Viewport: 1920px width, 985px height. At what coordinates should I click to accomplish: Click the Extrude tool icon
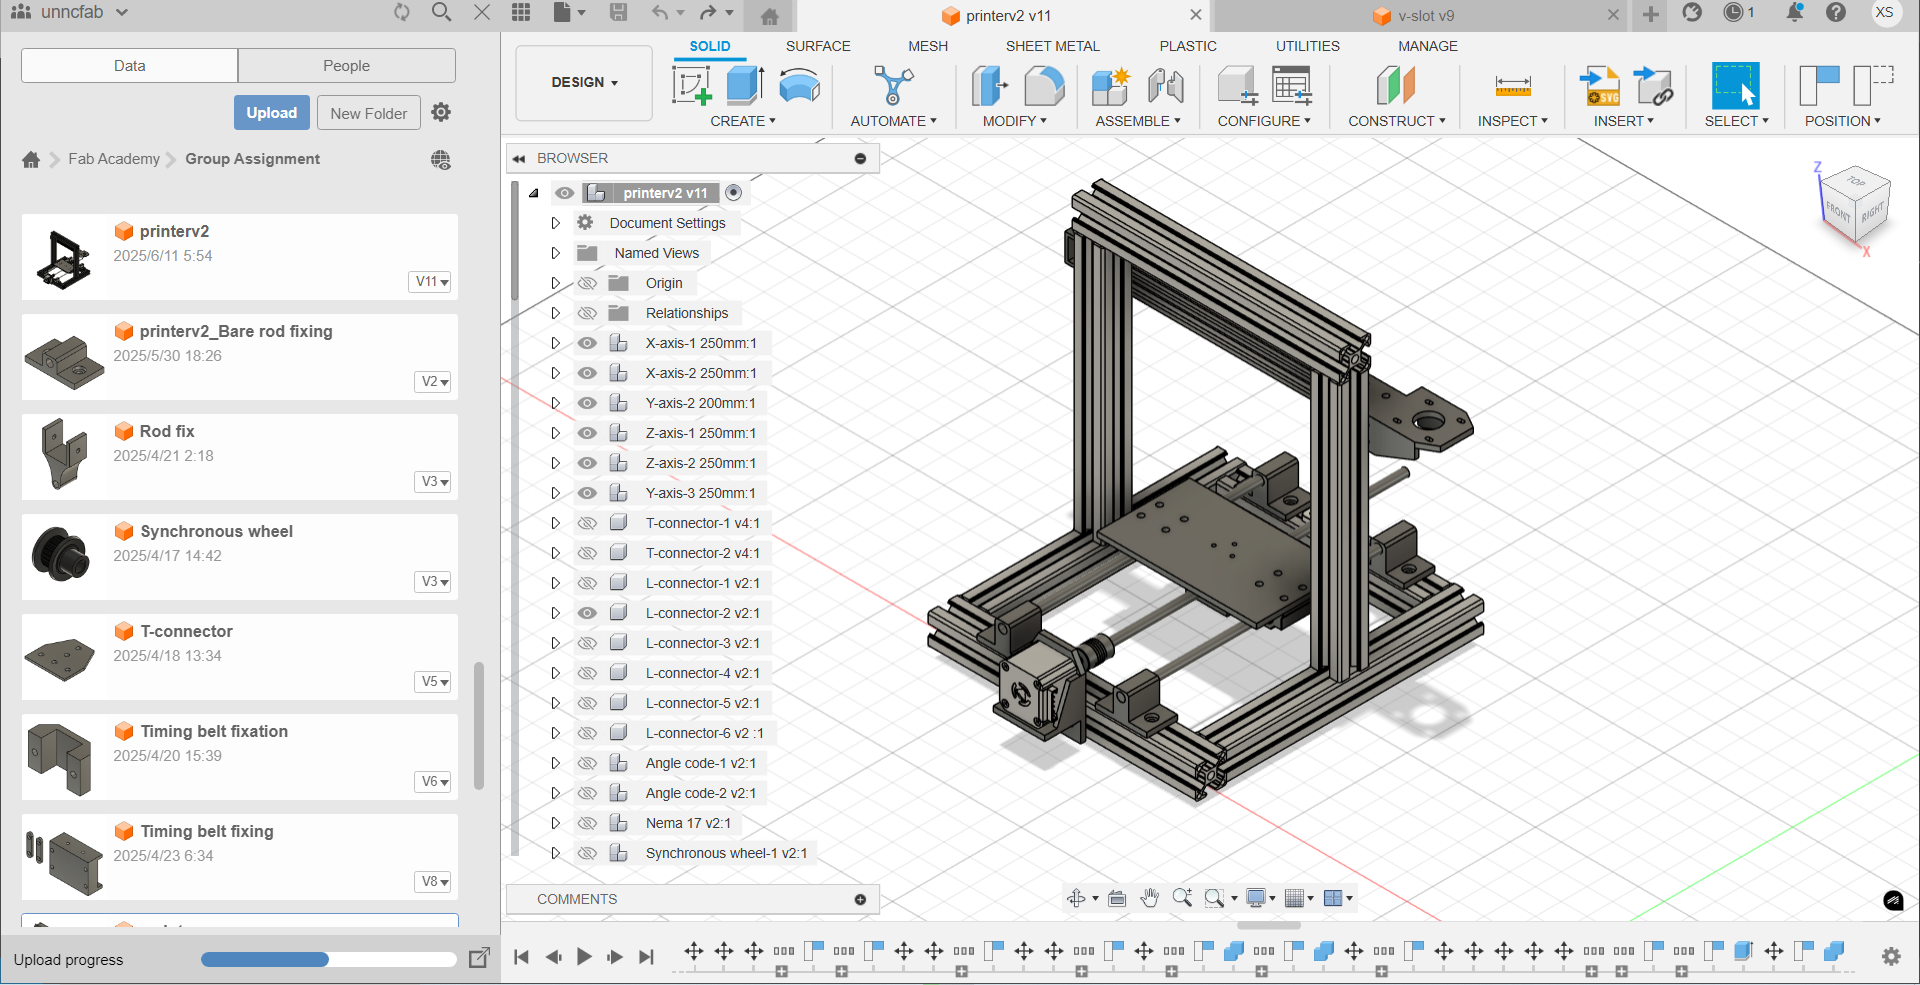(x=745, y=86)
